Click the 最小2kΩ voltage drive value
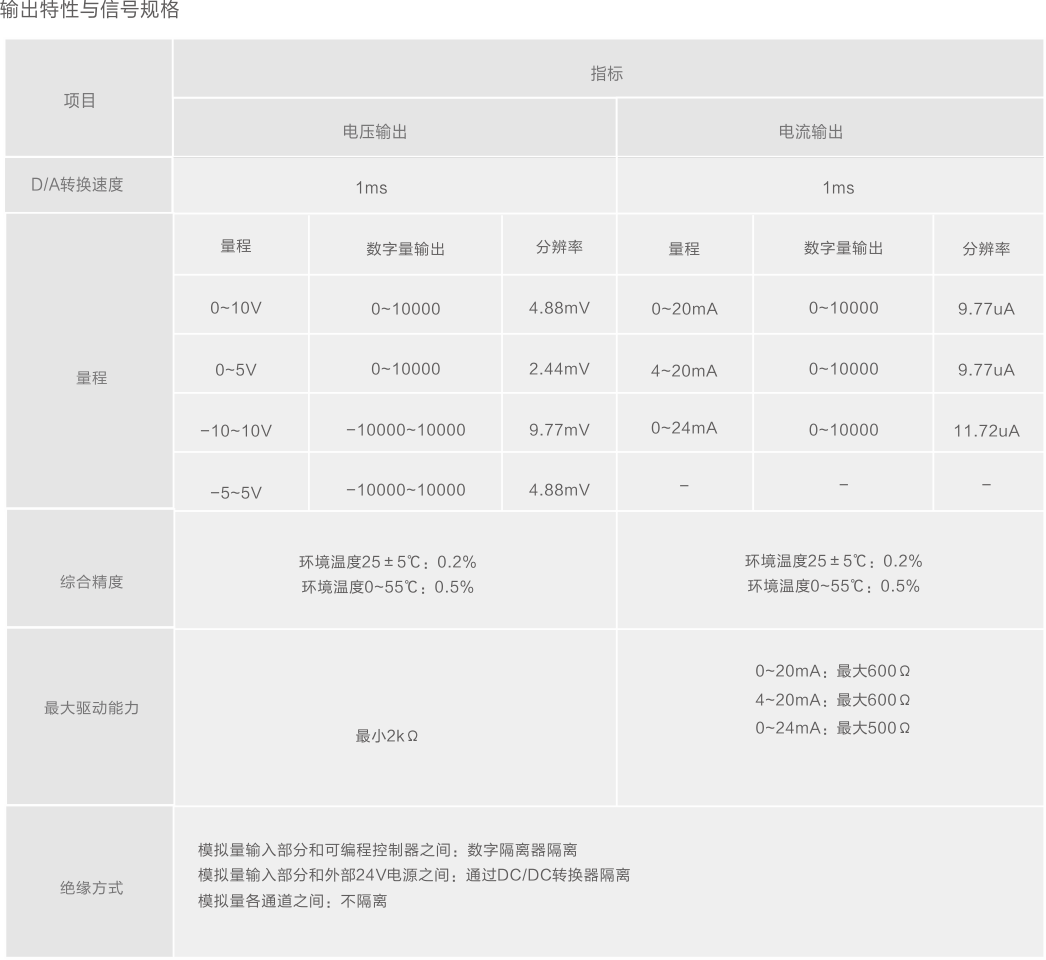This screenshot has height=960, width=1046. [387, 736]
